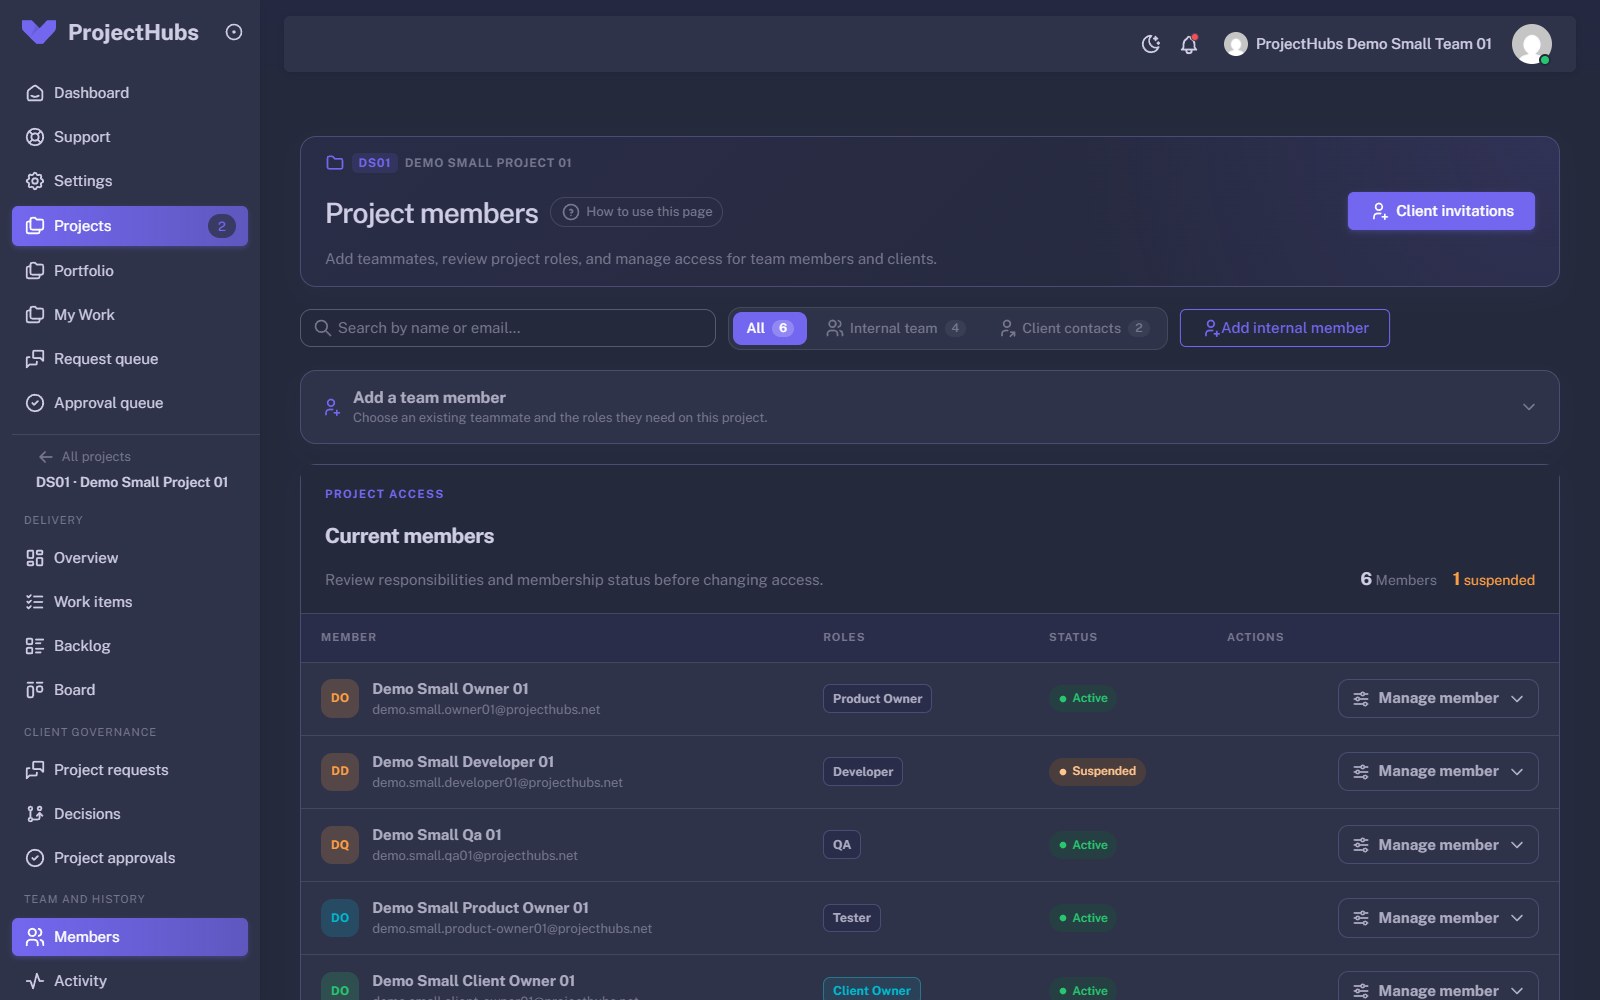The image size is (1600, 1000).
Task: Open How to use this page help
Action: click(x=637, y=212)
